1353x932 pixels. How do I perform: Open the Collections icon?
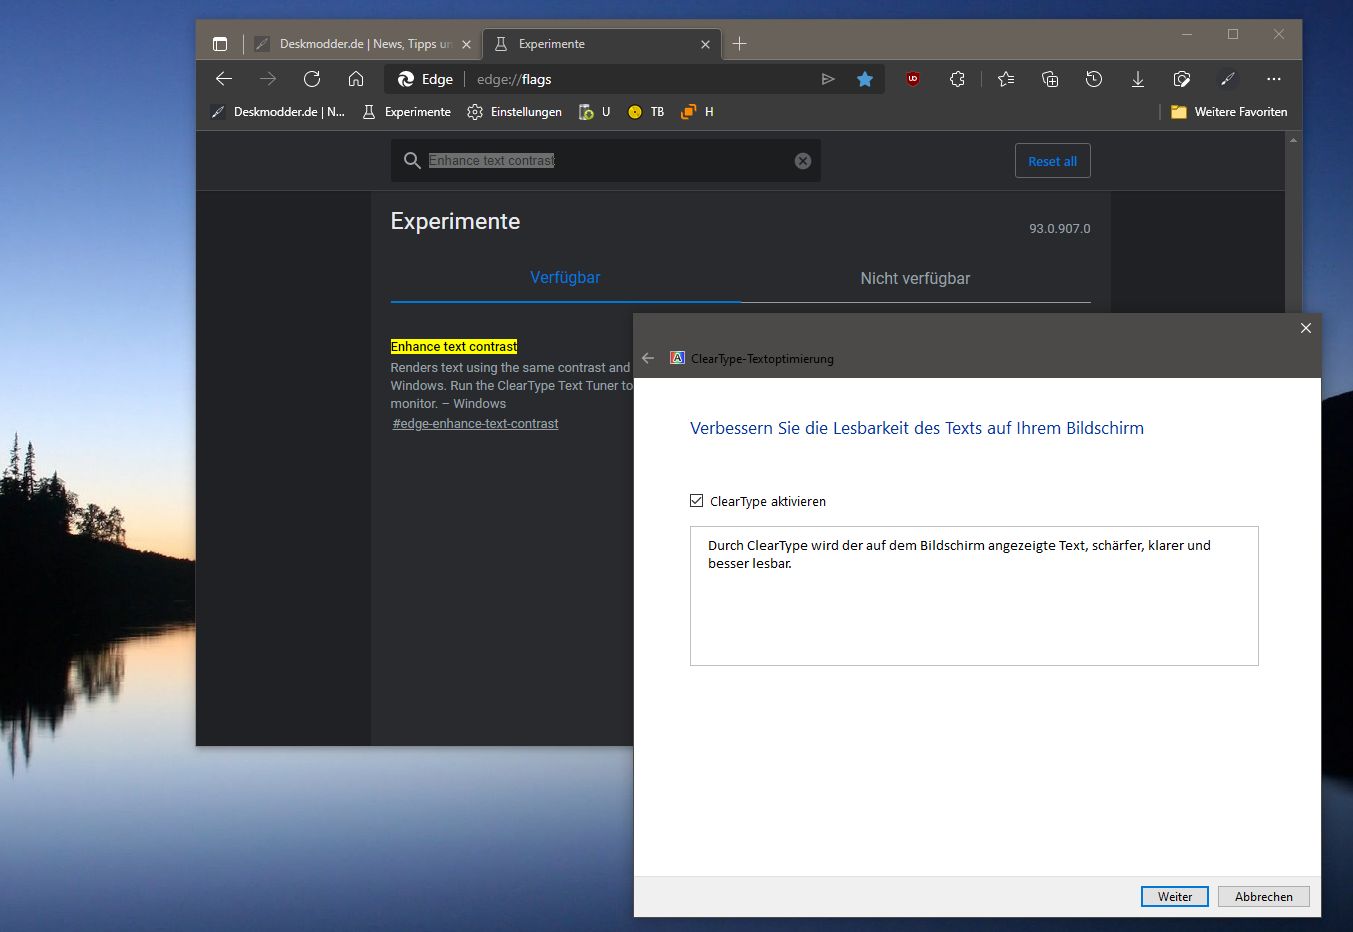click(x=1050, y=79)
